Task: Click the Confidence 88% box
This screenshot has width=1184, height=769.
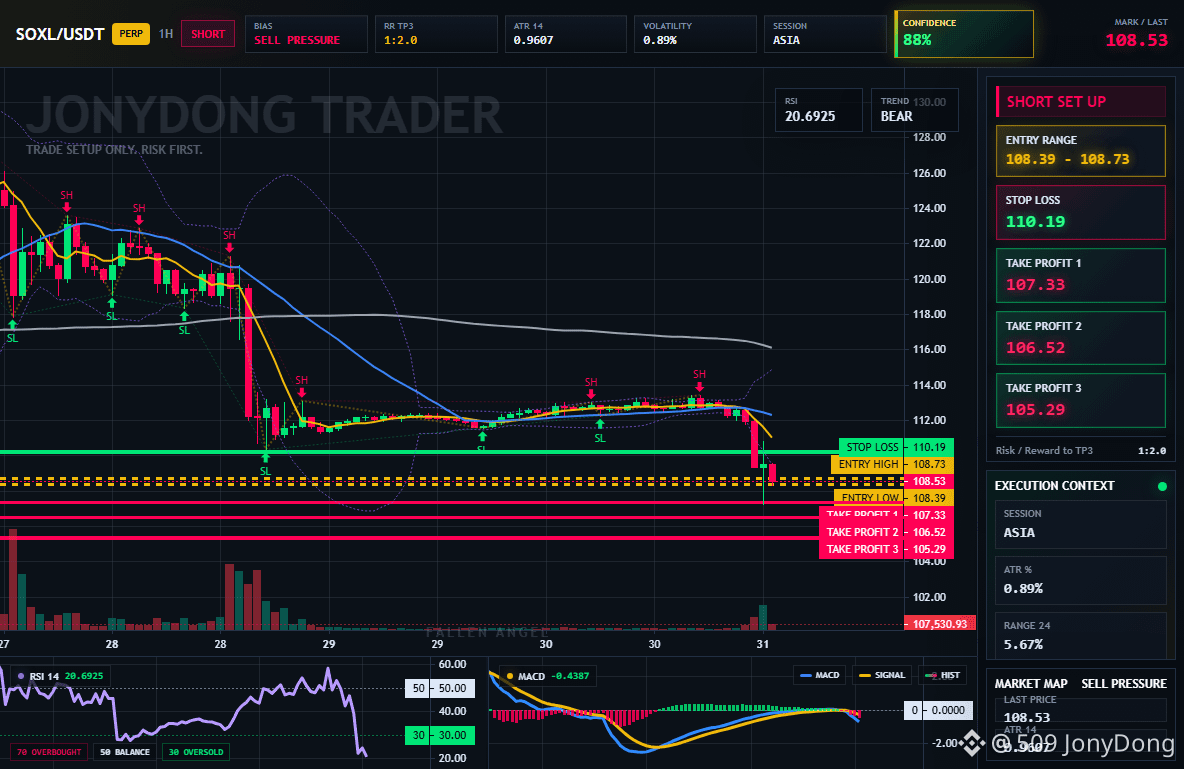Action: pyautogui.click(x=964, y=34)
